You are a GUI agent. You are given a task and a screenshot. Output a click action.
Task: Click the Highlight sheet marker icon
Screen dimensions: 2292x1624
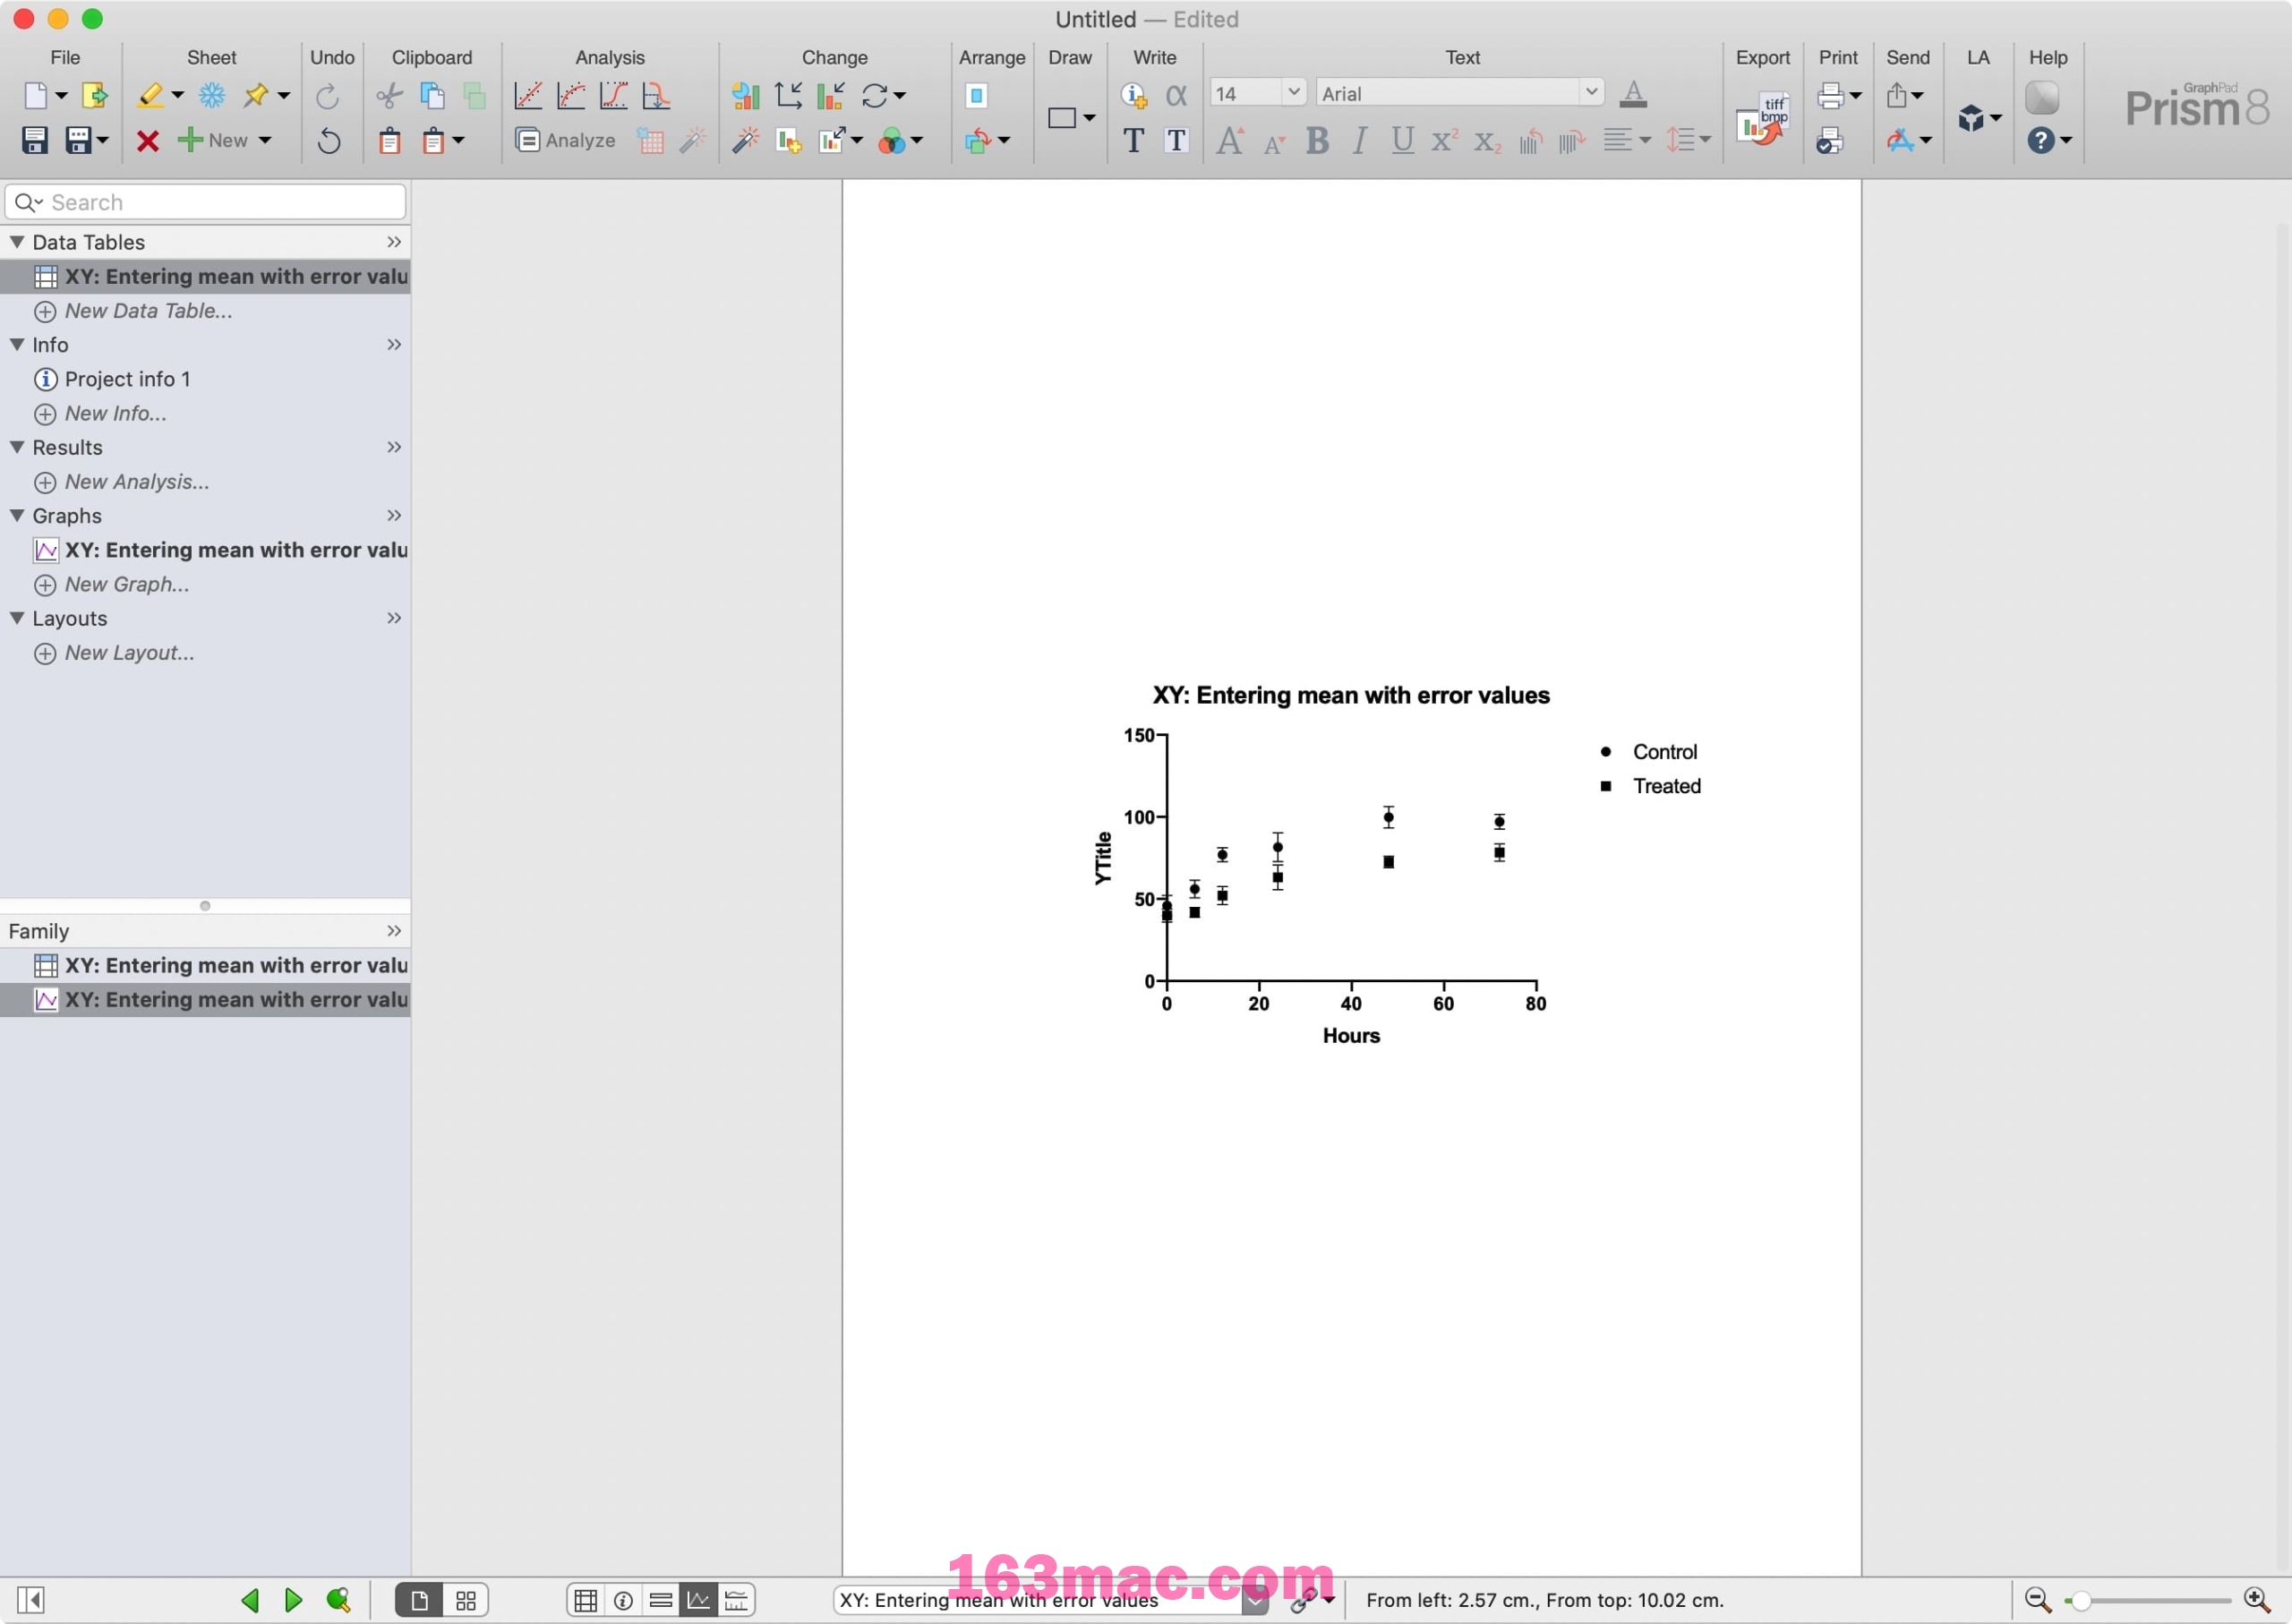point(150,96)
